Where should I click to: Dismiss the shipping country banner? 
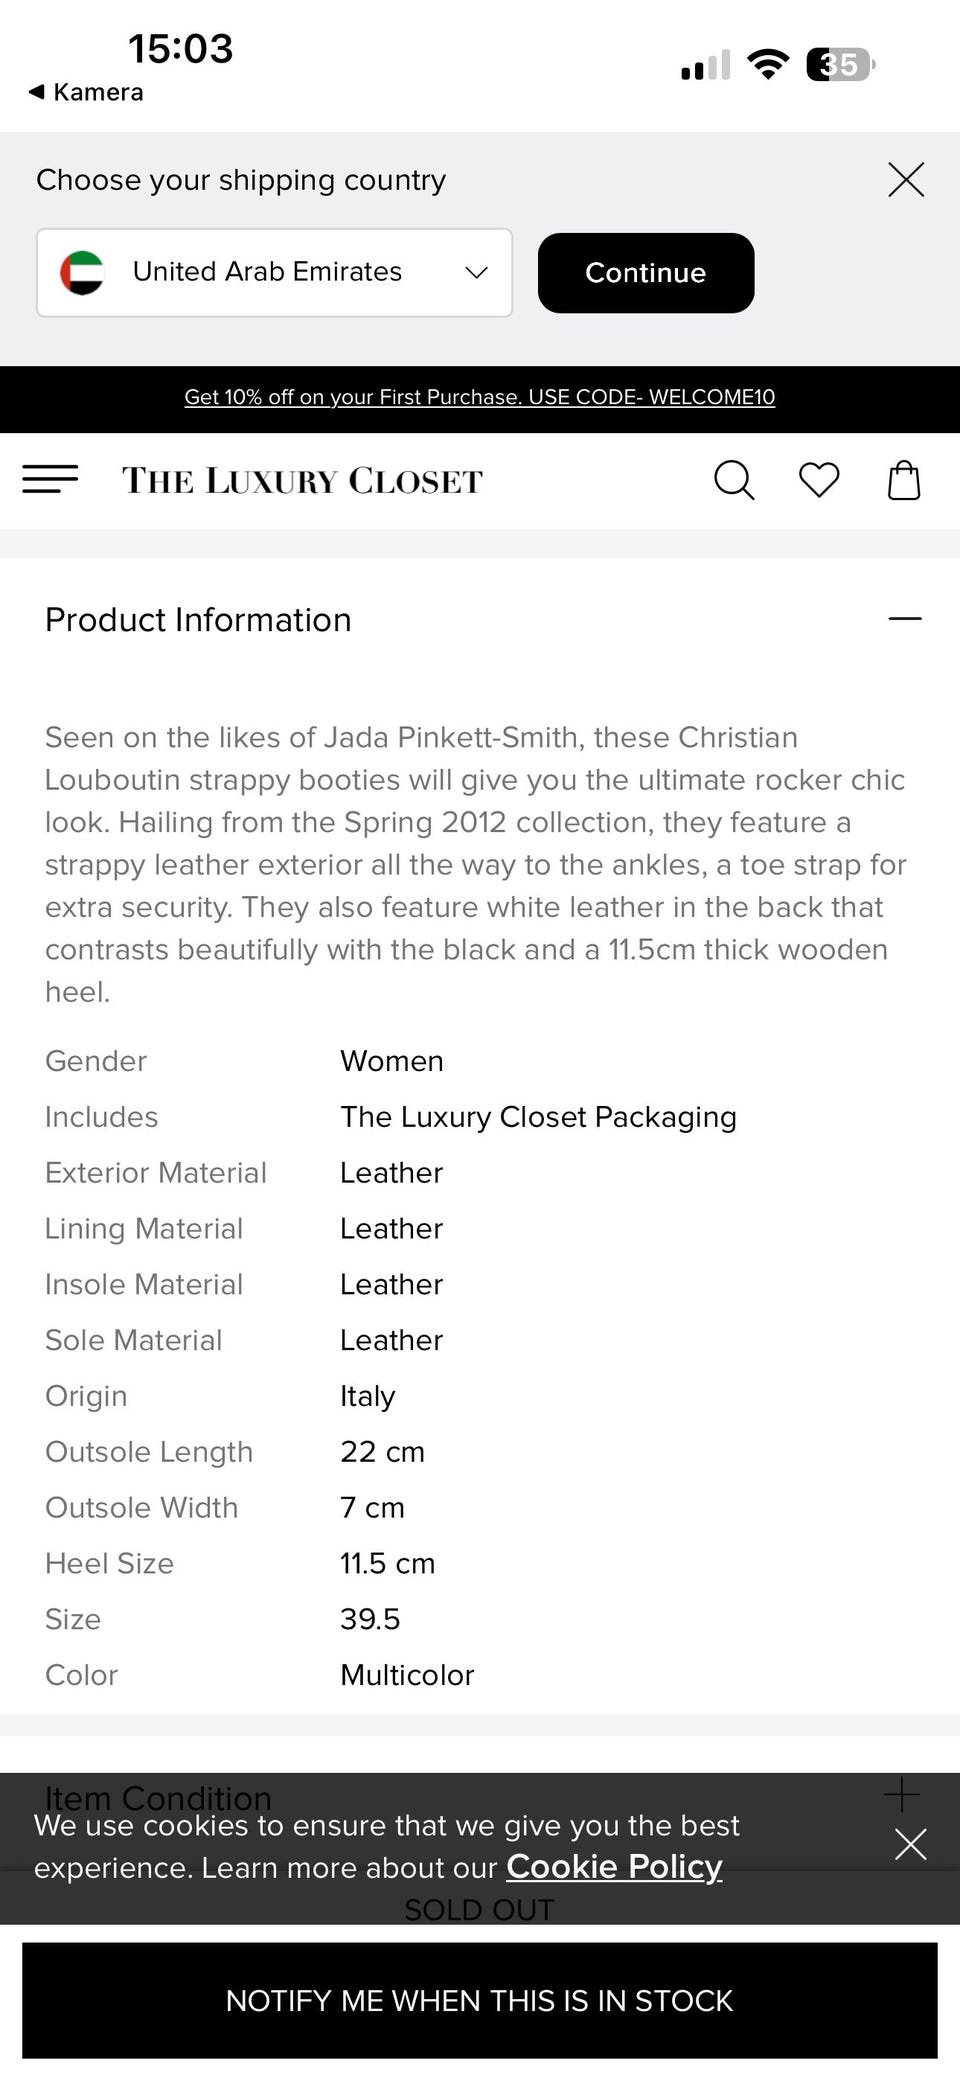coord(906,180)
